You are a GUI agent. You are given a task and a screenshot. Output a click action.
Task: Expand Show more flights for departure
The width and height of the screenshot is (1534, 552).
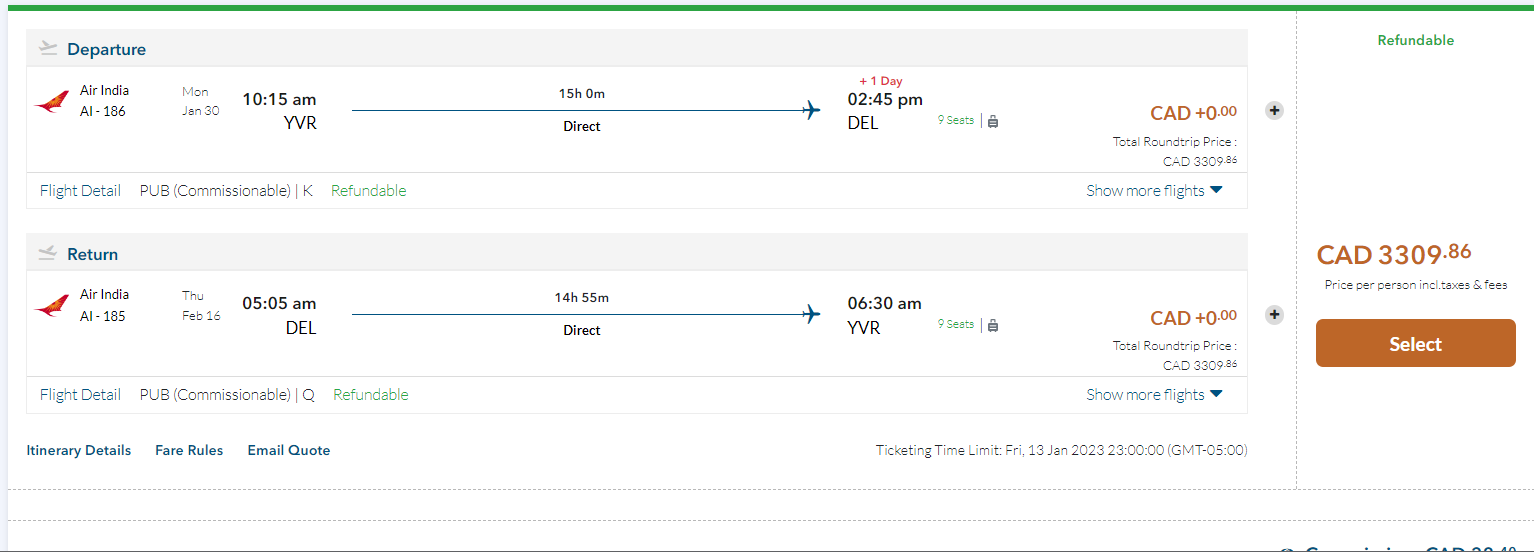[1154, 191]
